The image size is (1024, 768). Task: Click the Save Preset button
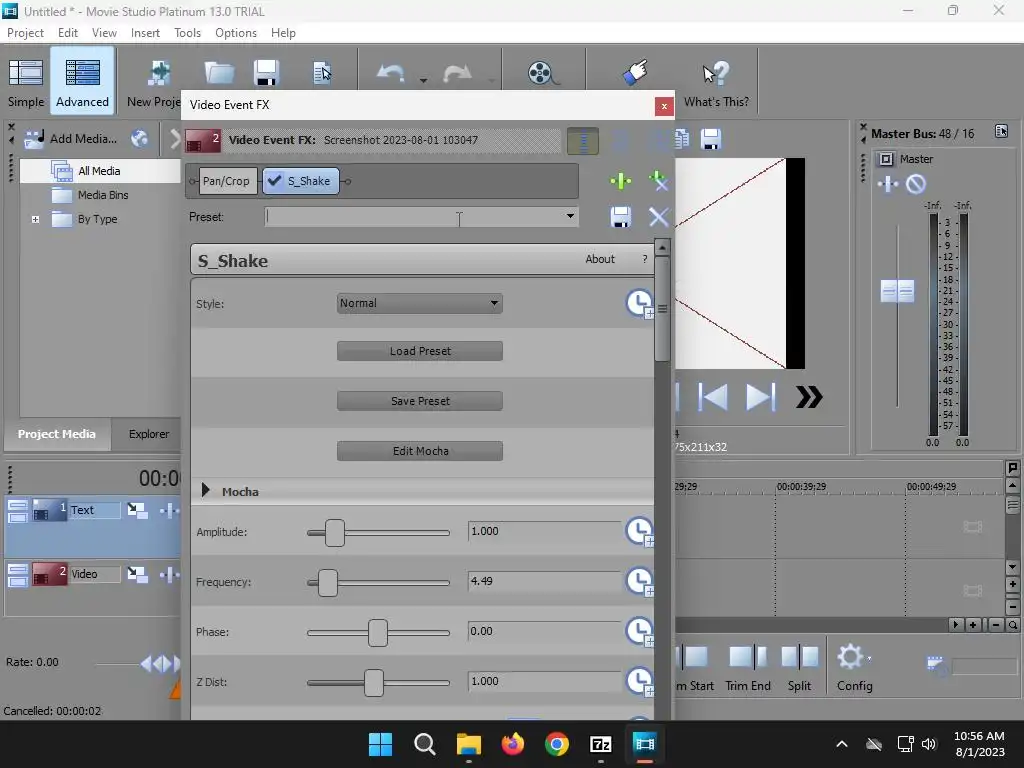pos(420,401)
